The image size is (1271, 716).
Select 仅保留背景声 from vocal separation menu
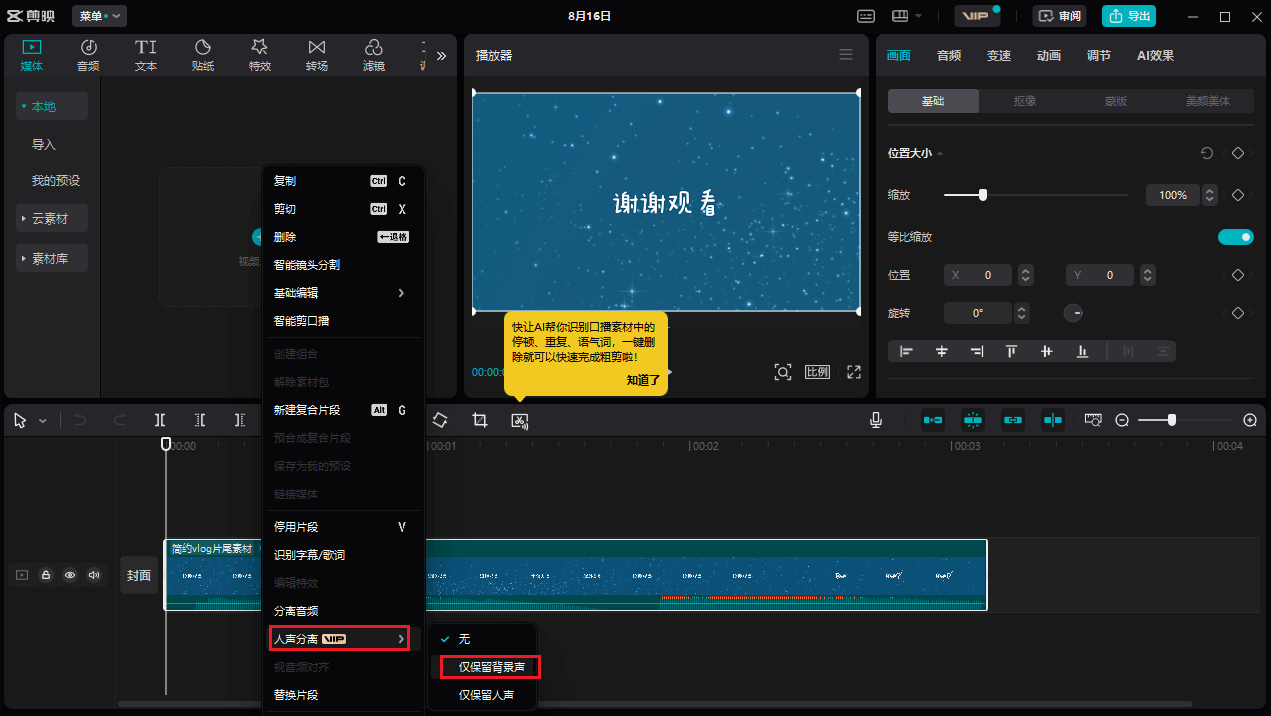click(488, 666)
